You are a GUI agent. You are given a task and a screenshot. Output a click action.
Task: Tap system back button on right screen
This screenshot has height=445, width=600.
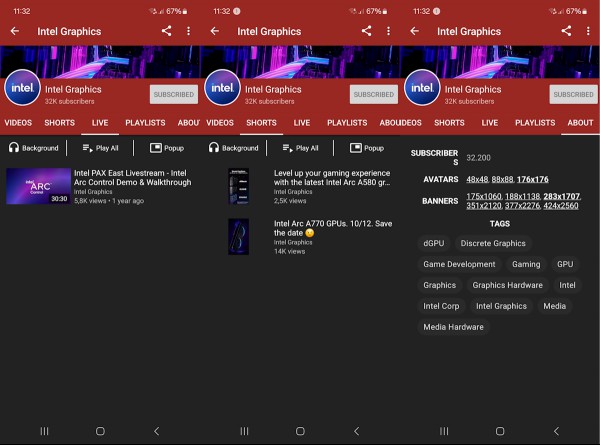click(x=556, y=431)
